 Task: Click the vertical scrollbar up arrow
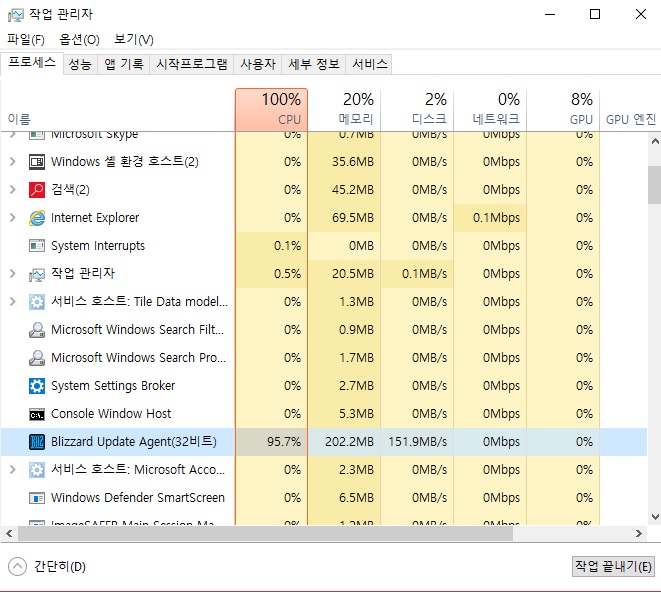(x=655, y=142)
